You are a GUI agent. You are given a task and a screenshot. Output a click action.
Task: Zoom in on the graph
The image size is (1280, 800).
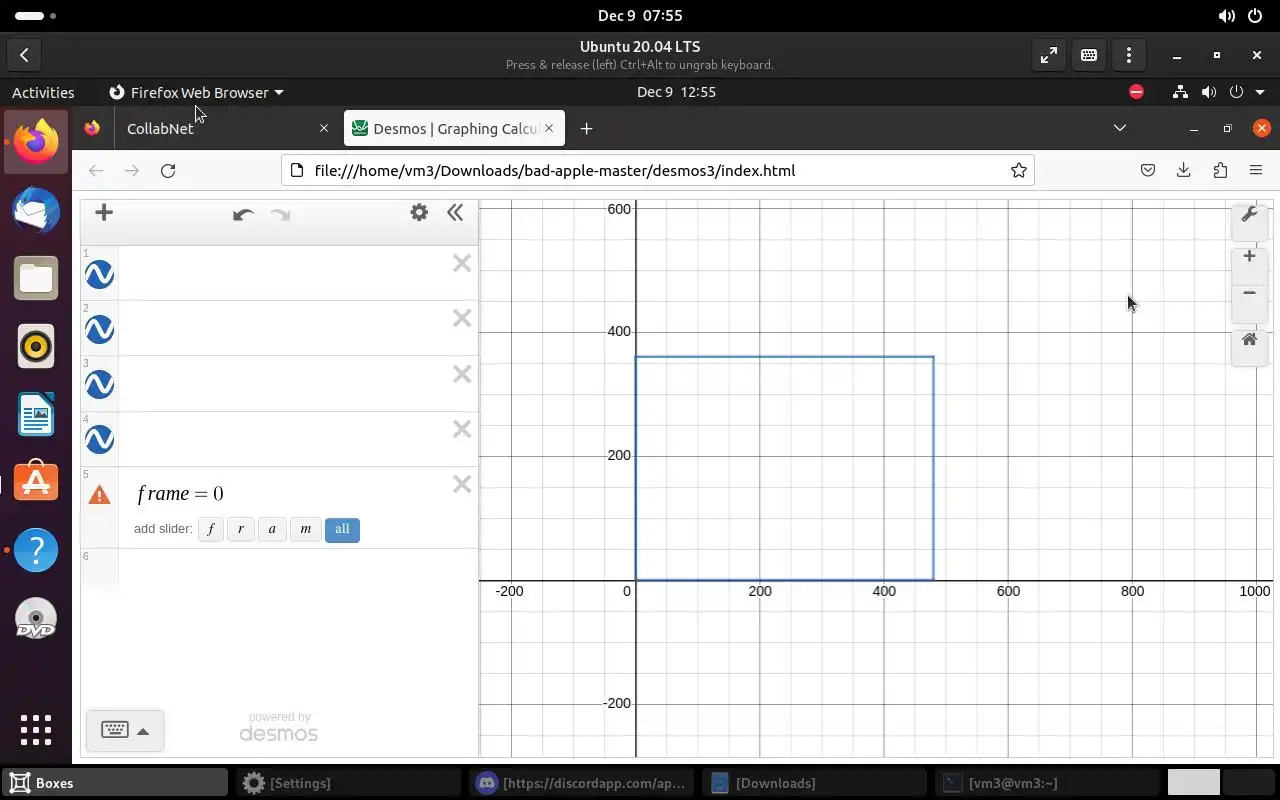(x=1249, y=257)
